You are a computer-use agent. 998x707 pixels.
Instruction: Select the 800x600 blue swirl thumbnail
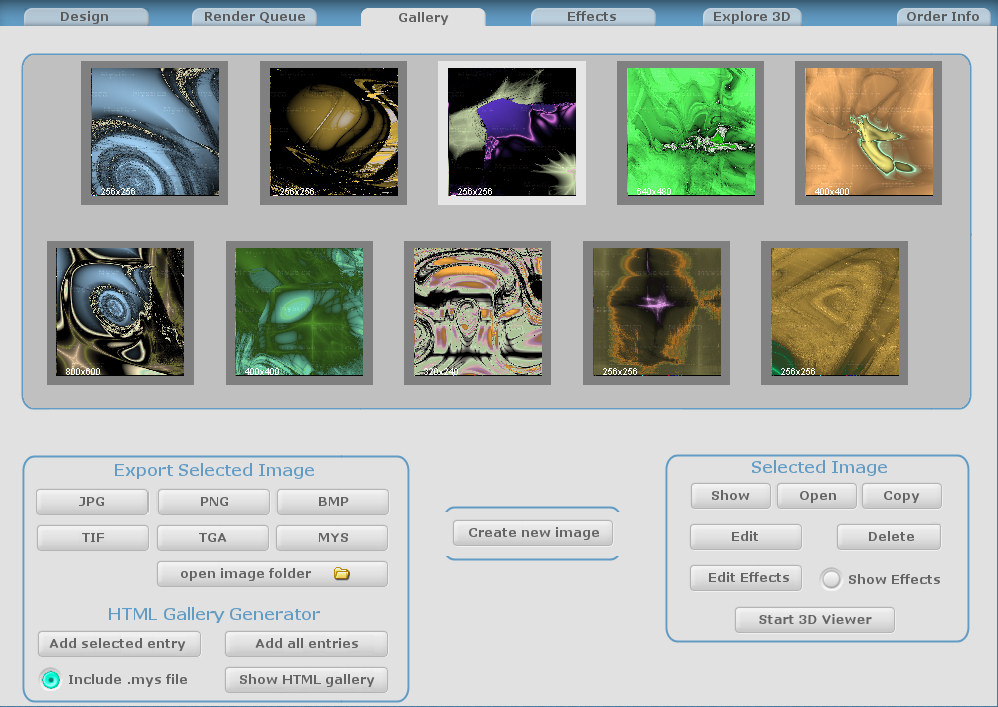coord(120,312)
